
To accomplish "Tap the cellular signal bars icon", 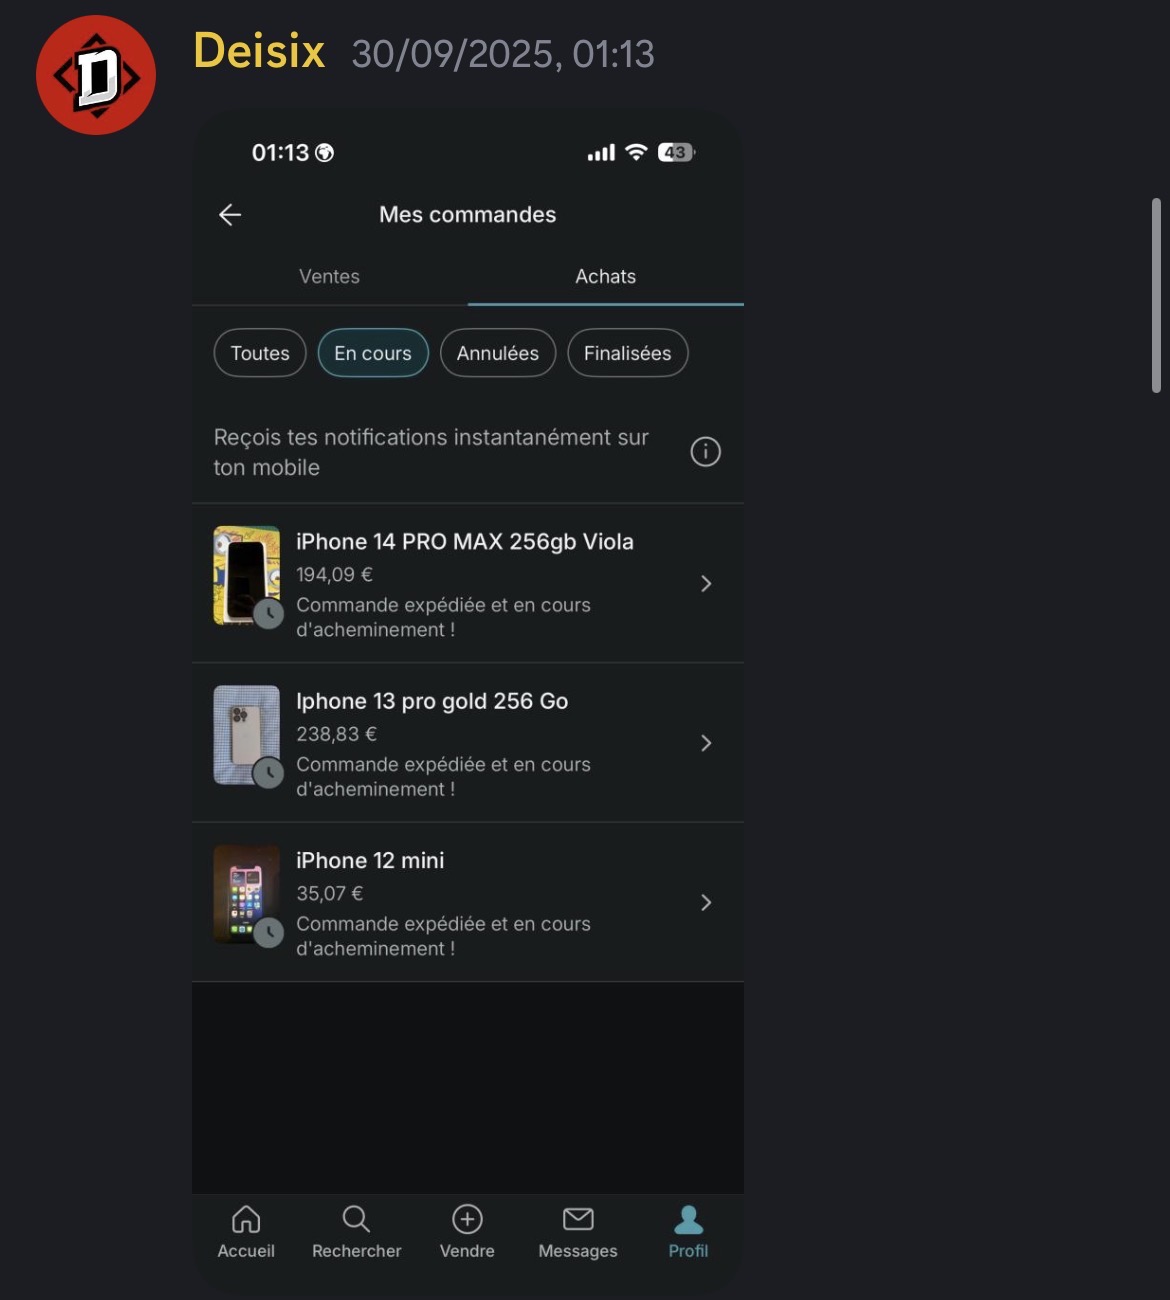I will 601,153.
